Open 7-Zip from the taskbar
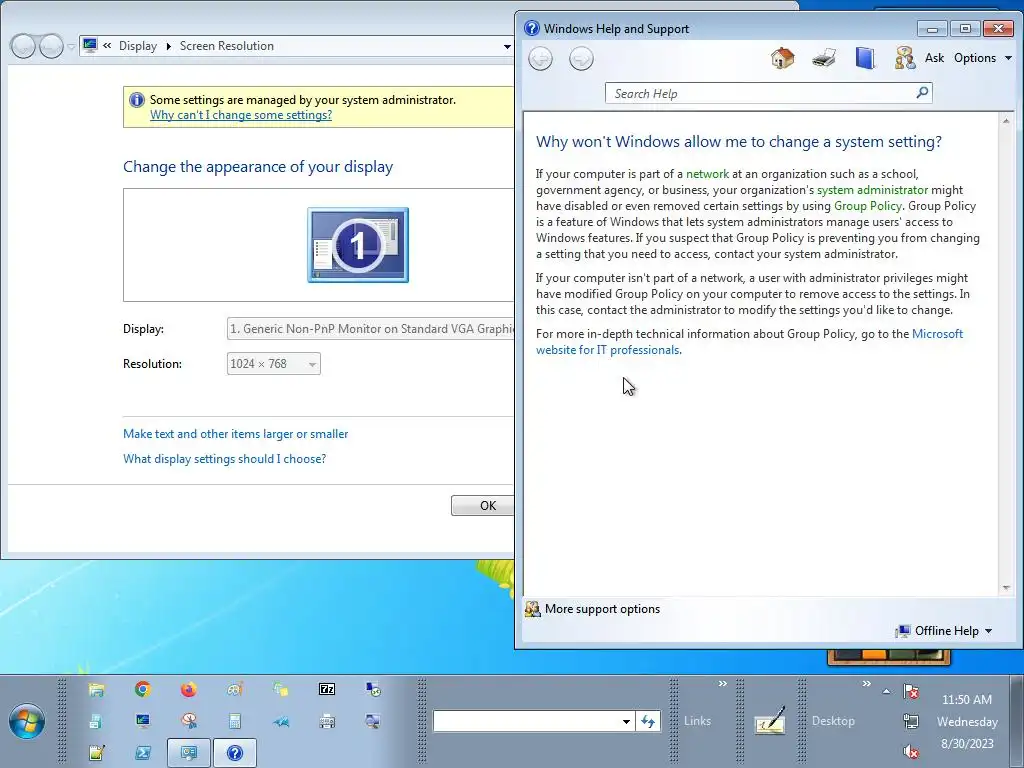 [x=327, y=690]
